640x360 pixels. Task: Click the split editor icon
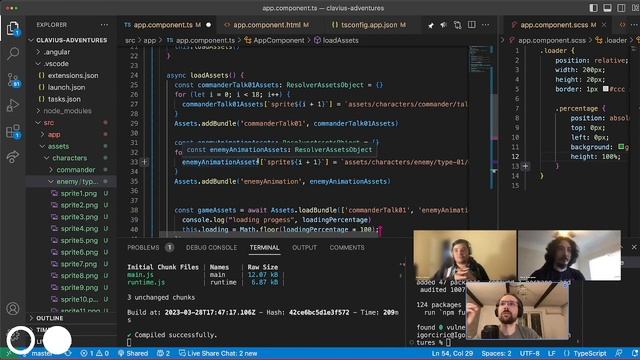(x=471, y=25)
